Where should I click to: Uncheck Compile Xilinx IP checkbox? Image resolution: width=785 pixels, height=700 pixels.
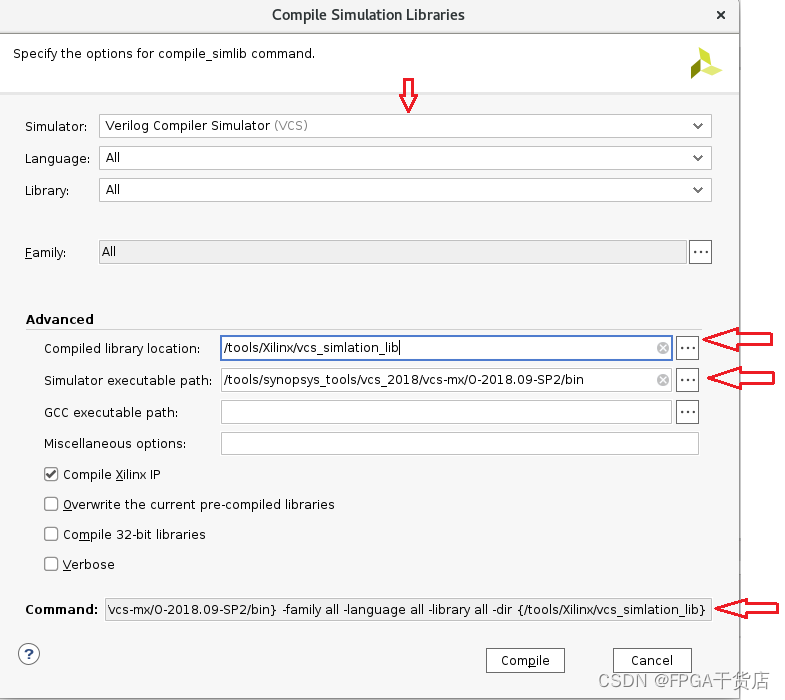pos(51,474)
